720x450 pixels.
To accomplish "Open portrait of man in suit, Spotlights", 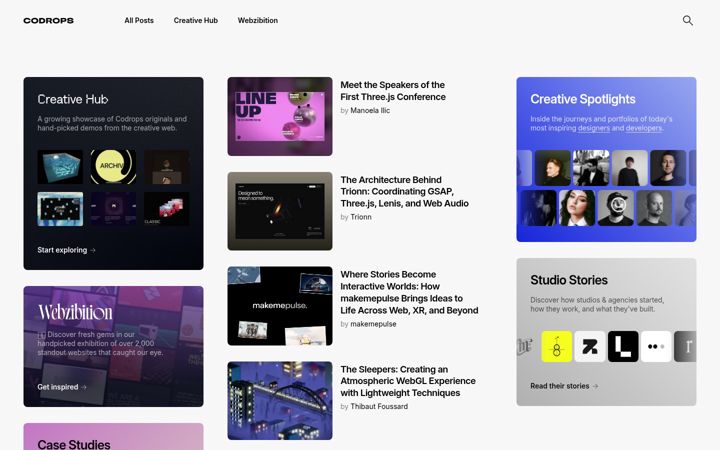I will (591, 168).
